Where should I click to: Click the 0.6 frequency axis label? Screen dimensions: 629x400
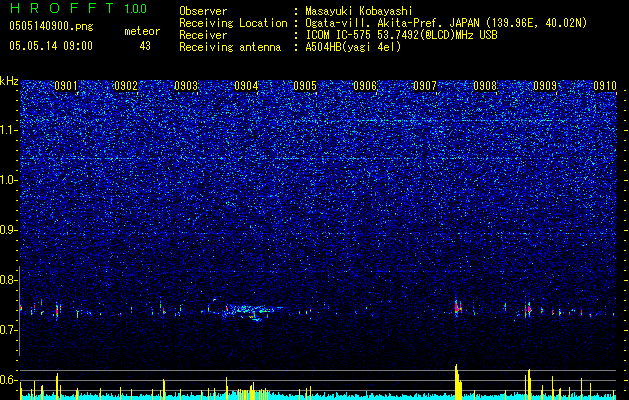click(x=9, y=380)
